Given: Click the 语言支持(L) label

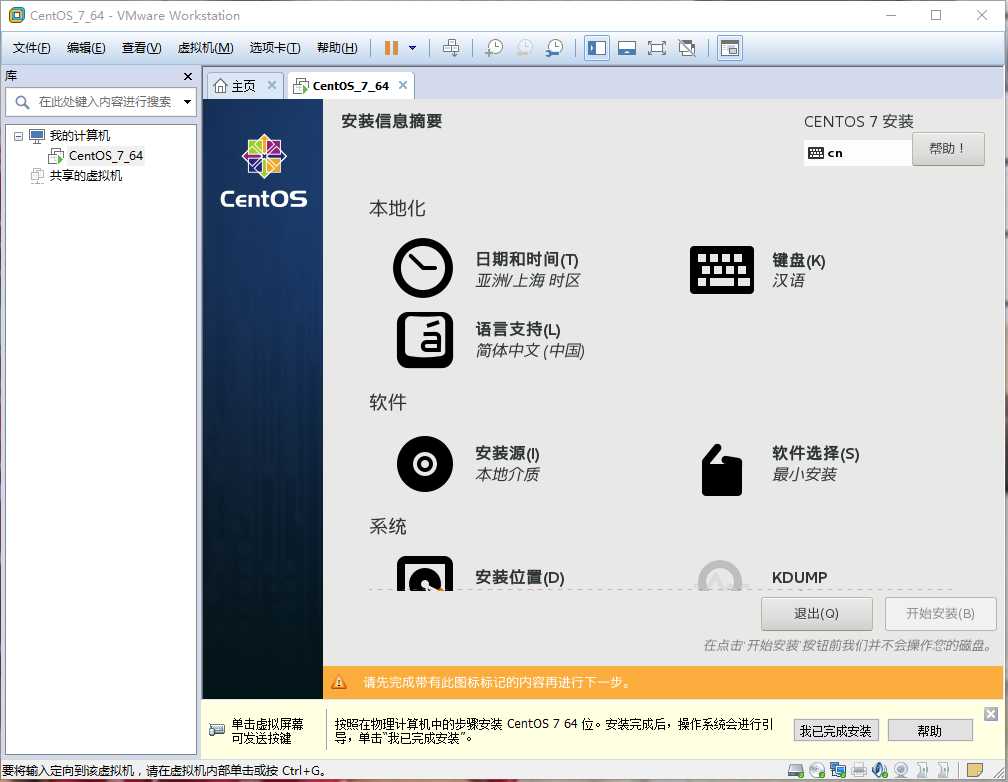Looking at the screenshot, I should coord(518,329).
